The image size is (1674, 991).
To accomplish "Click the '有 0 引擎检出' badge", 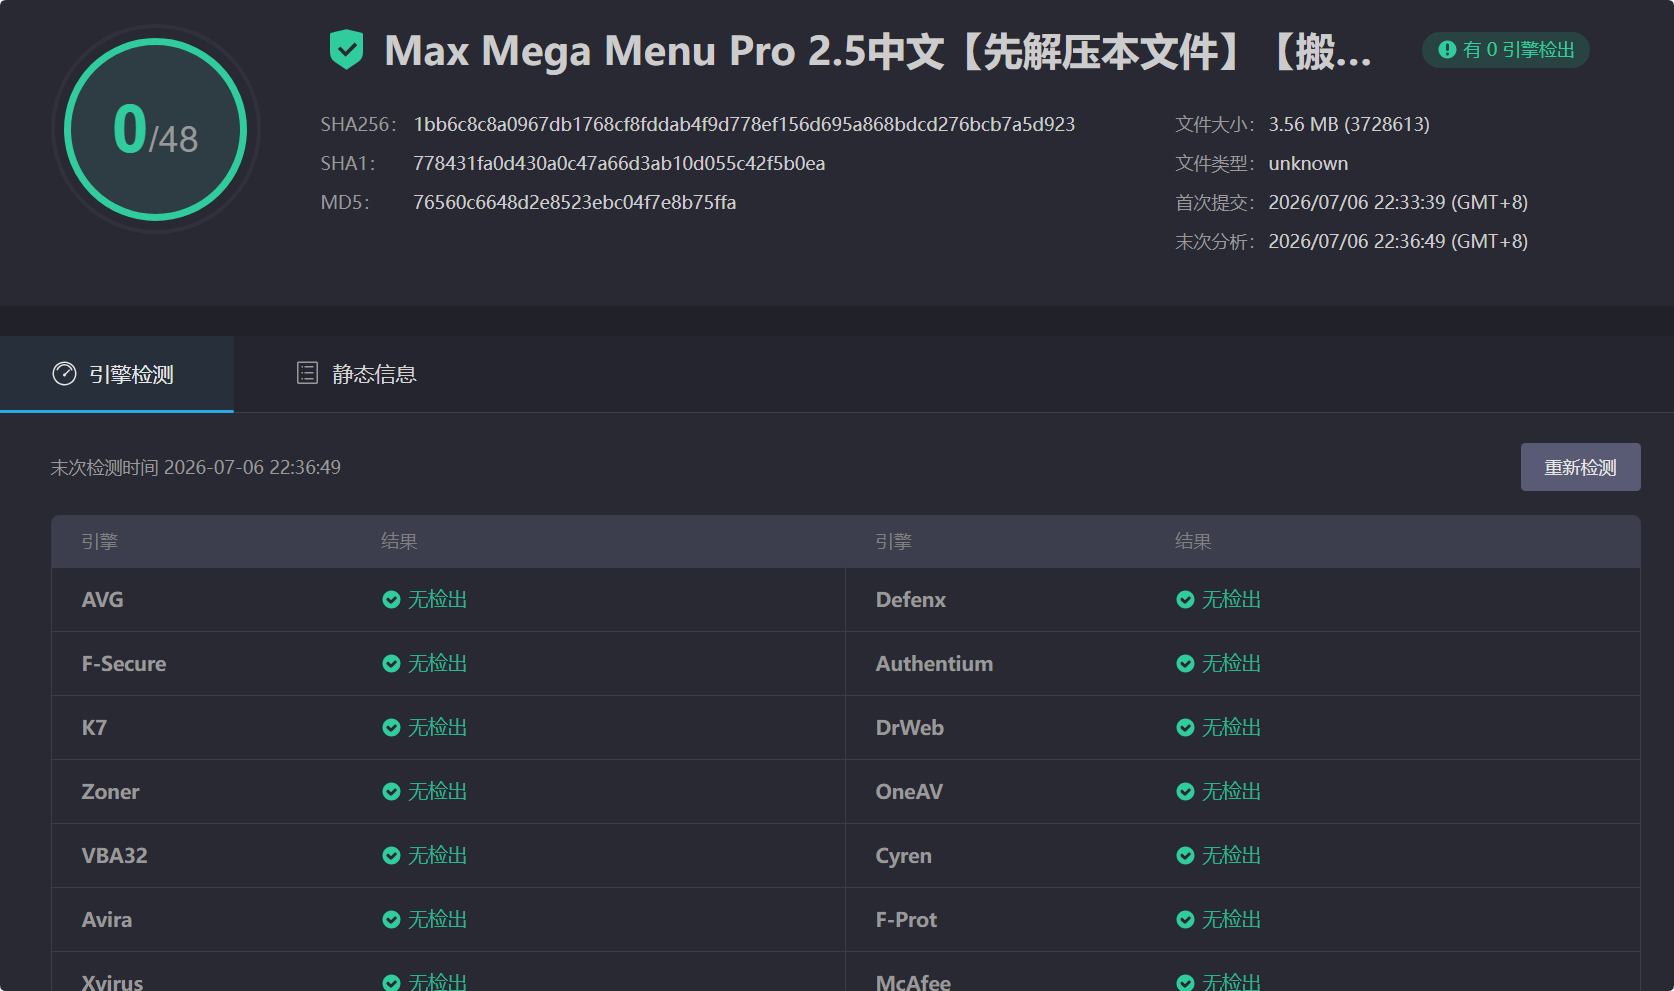I will (1506, 50).
